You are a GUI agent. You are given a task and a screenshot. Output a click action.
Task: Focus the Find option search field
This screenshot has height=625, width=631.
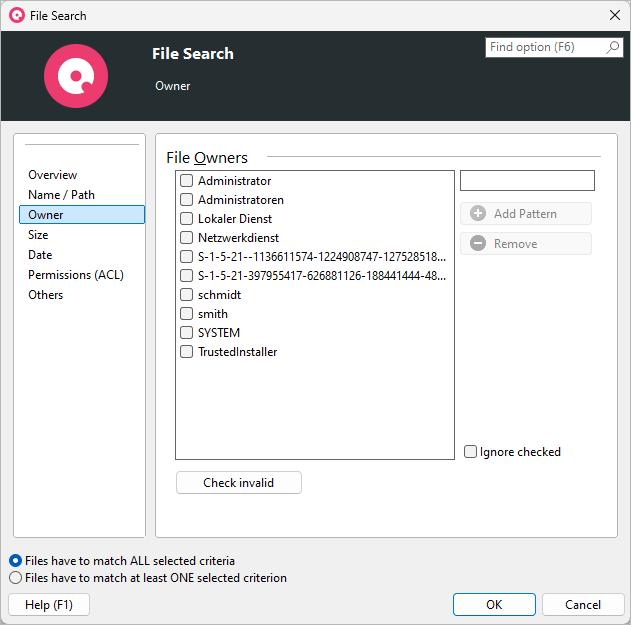point(545,47)
